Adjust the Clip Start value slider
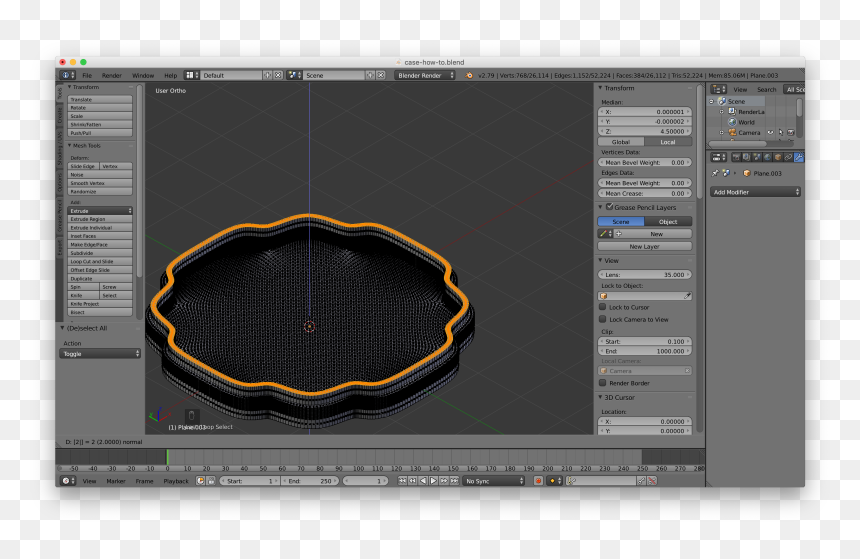860x559 pixels. coord(644,341)
